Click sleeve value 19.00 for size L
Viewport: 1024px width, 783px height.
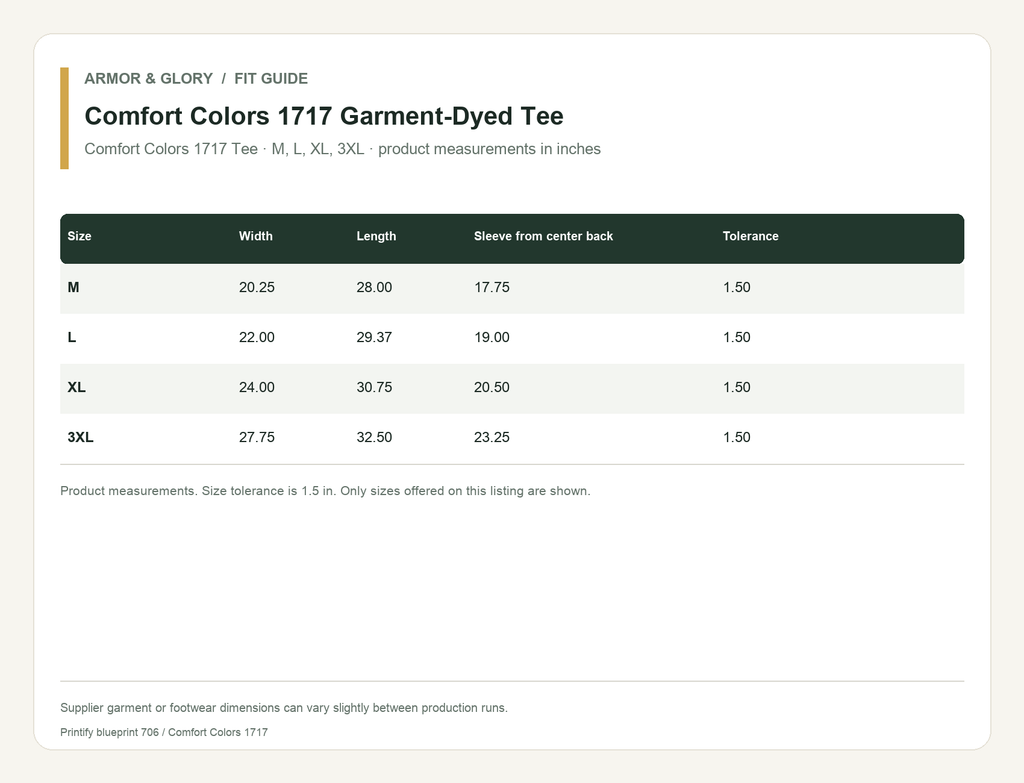coord(492,338)
